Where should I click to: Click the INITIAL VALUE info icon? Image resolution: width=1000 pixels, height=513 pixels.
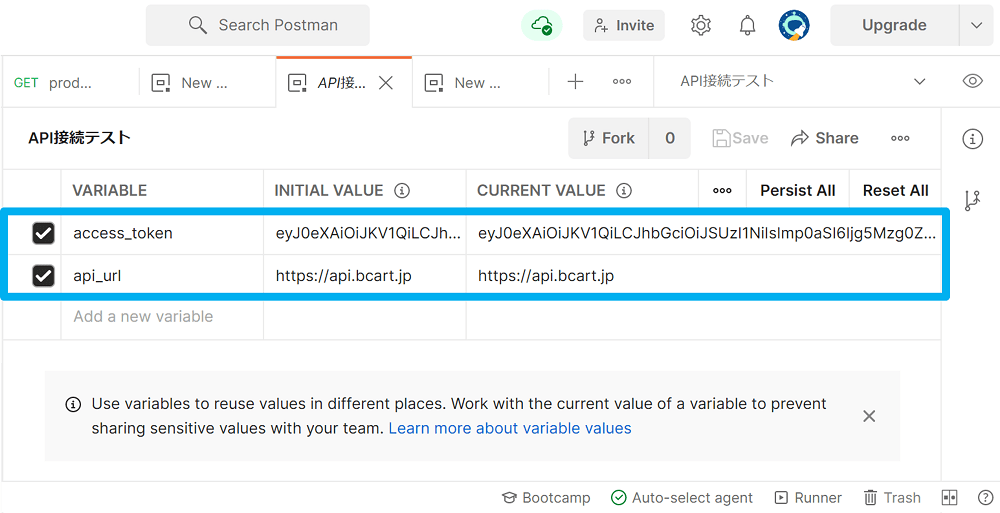coord(402,190)
